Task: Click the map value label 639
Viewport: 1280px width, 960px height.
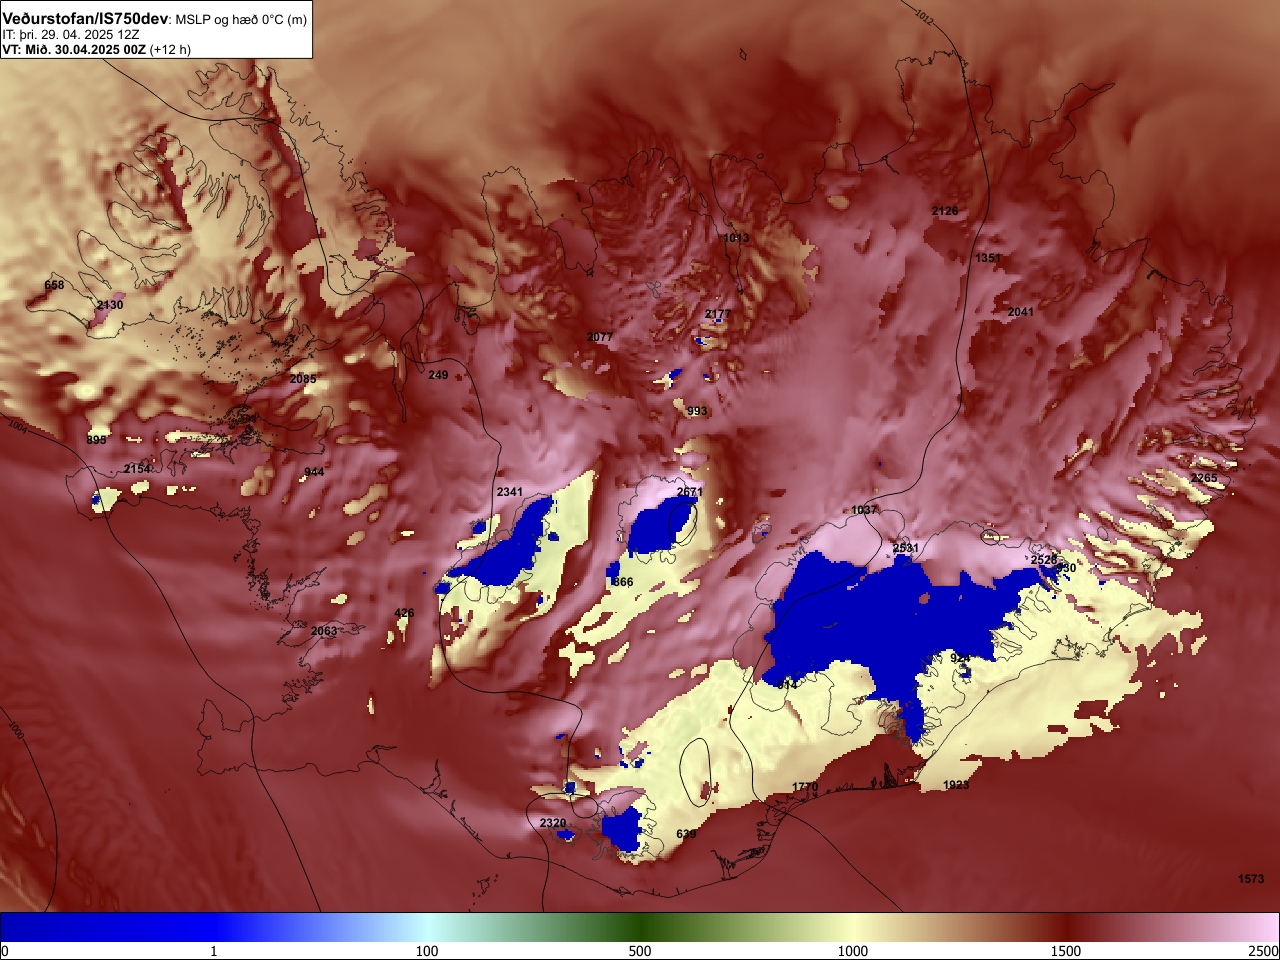Action: pos(686,834)
